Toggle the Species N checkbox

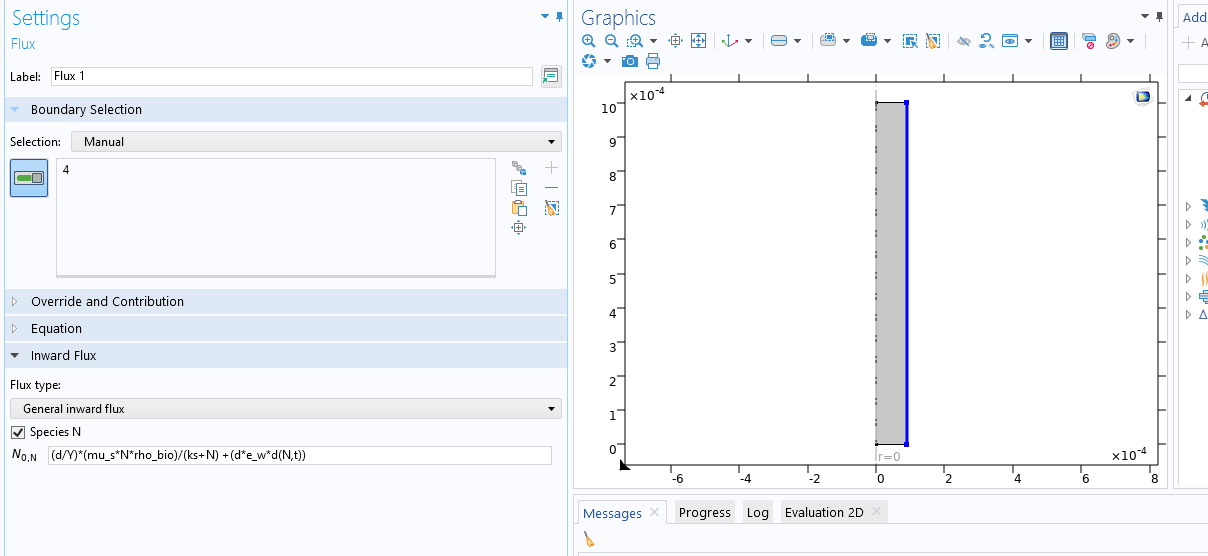[17, 432]
